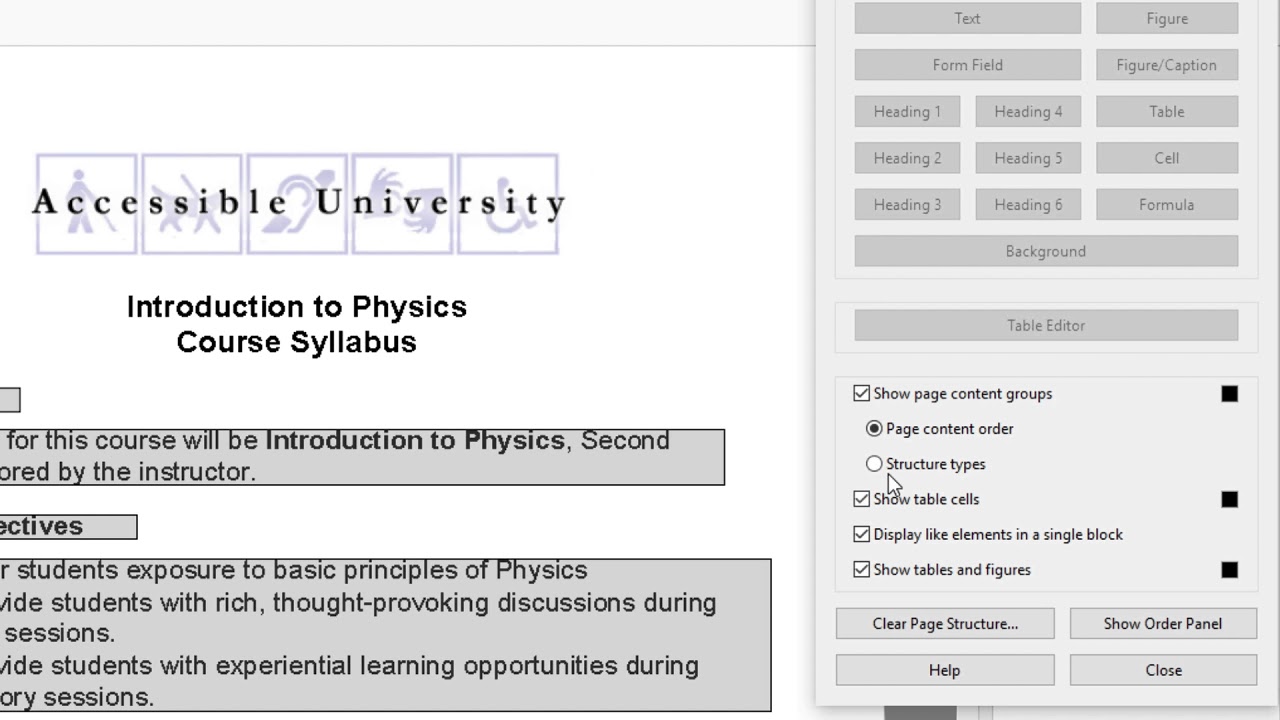Toggle Show table cells checkbox
The width and height of the screenshot is (1280, 720).
tap(862, 499)
